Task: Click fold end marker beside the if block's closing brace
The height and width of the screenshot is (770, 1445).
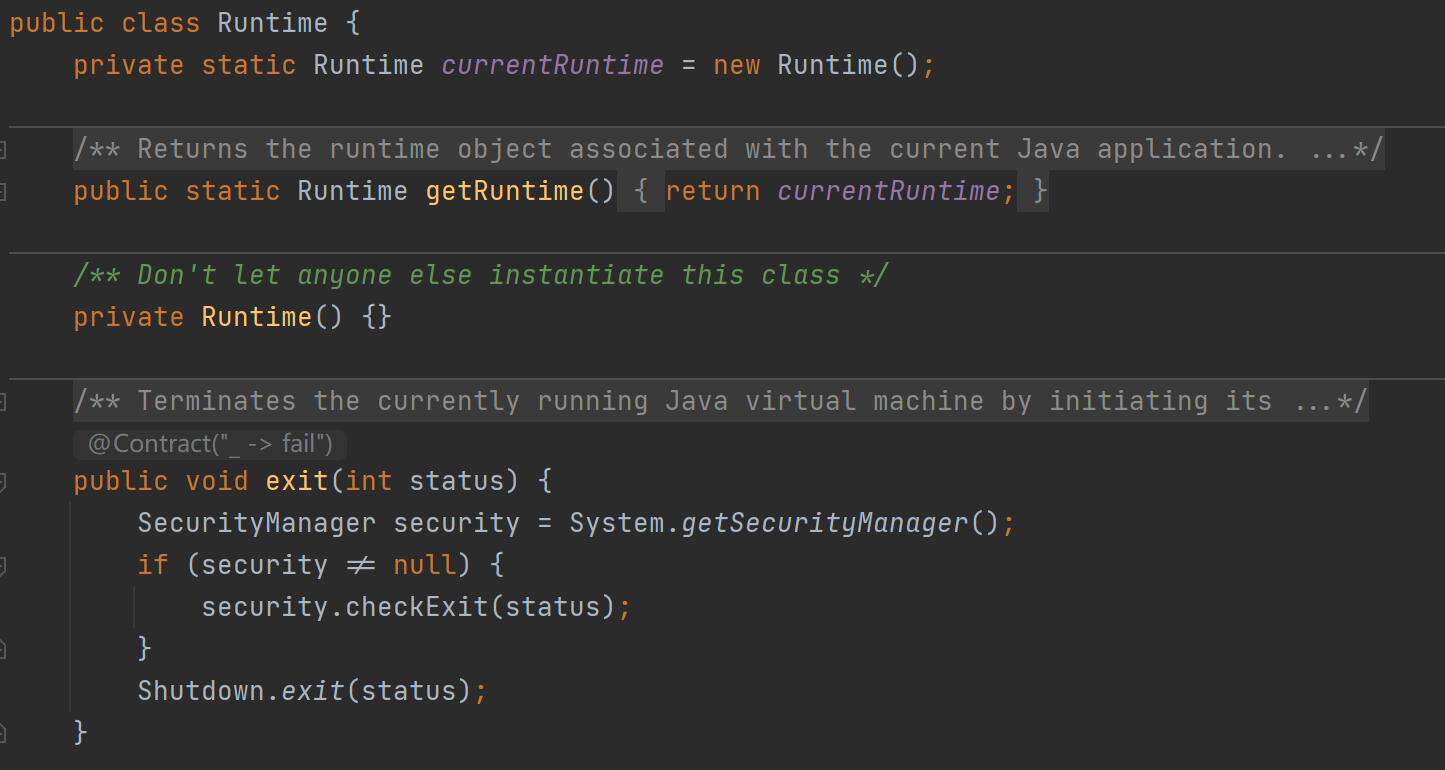Action: pyautogui.click(x=3, y=649)
